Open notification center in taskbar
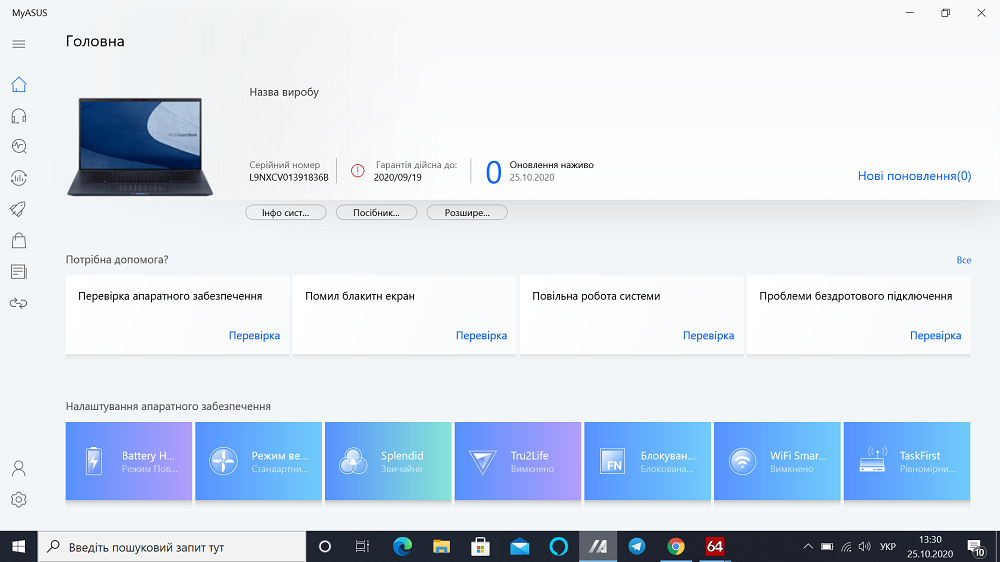Image resolution: width=1000 pixels, height=562 pixels. 976,547
